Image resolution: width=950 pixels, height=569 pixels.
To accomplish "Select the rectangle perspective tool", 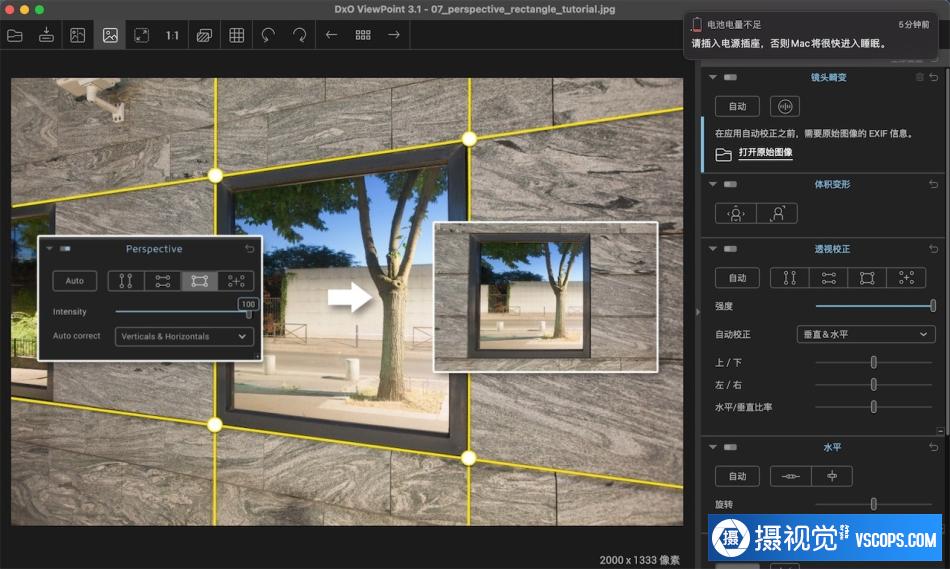I will pos(867,278).
